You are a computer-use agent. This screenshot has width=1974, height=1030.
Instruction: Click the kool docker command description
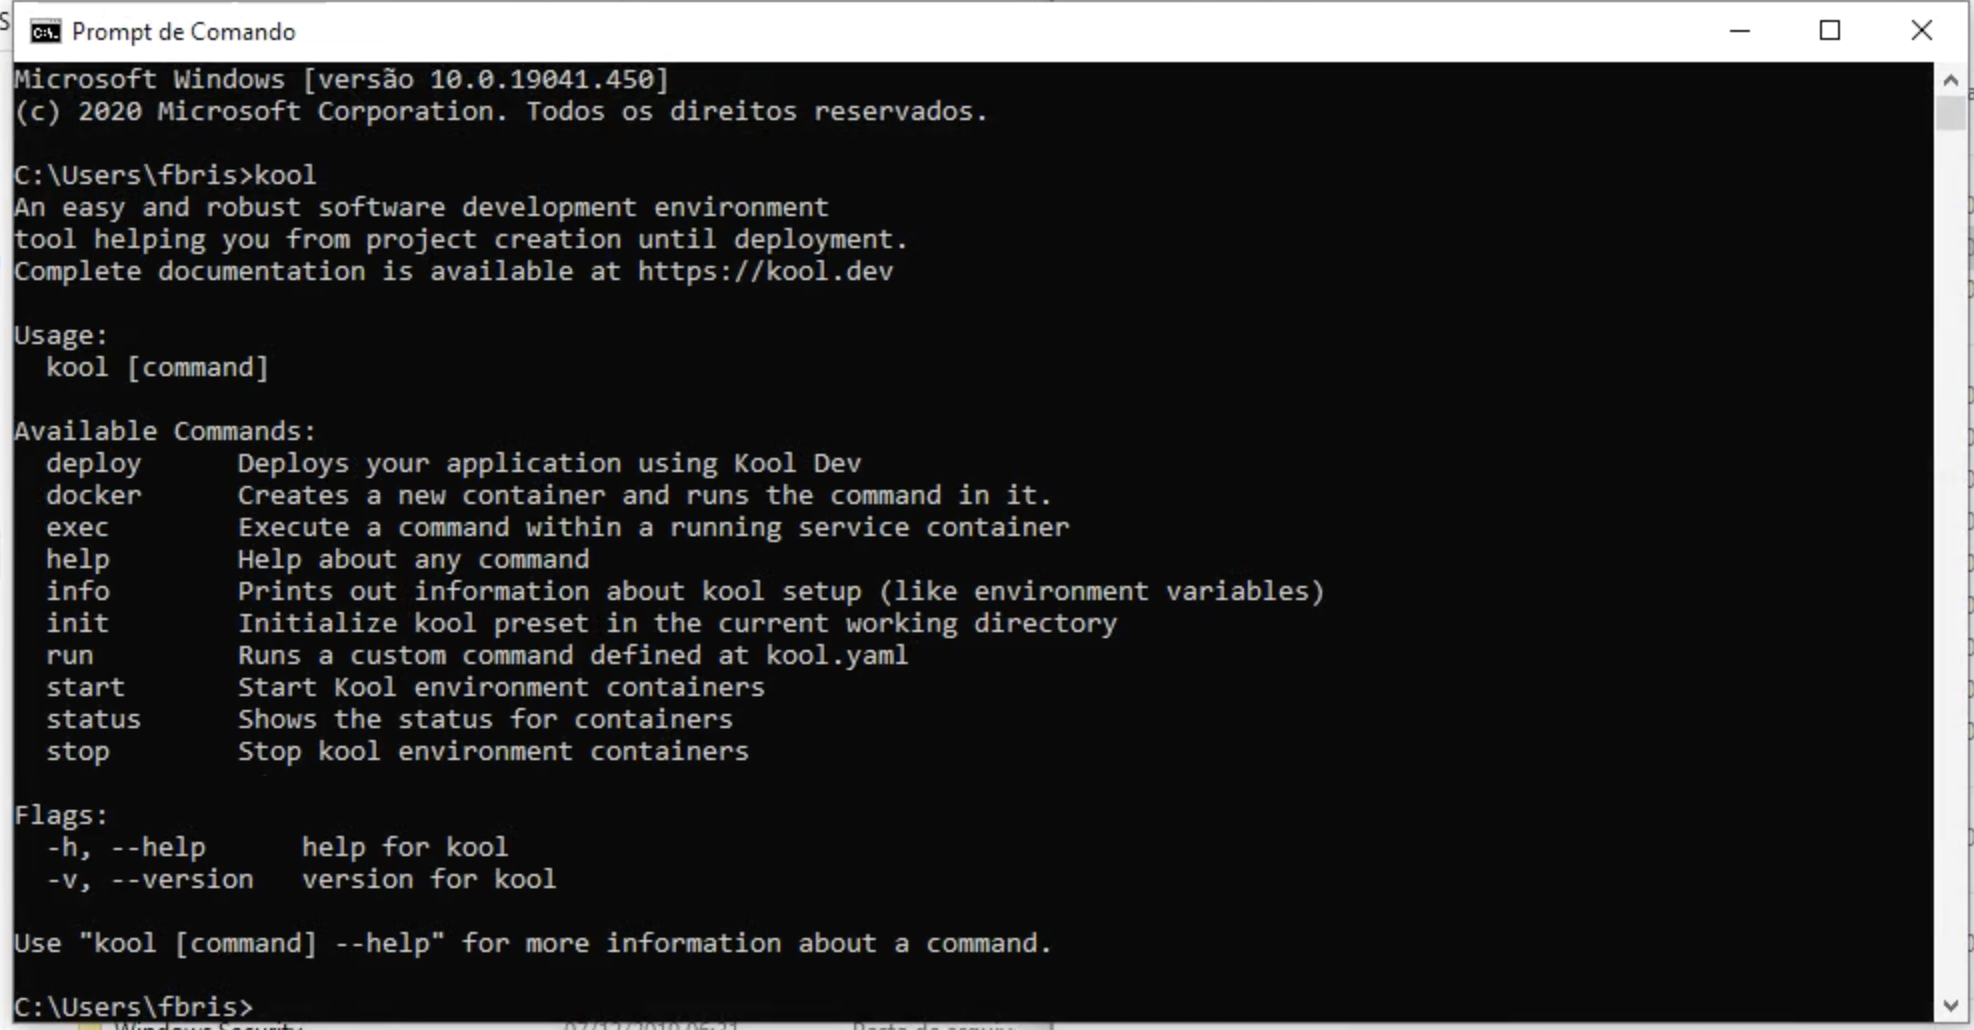(643, 495)
